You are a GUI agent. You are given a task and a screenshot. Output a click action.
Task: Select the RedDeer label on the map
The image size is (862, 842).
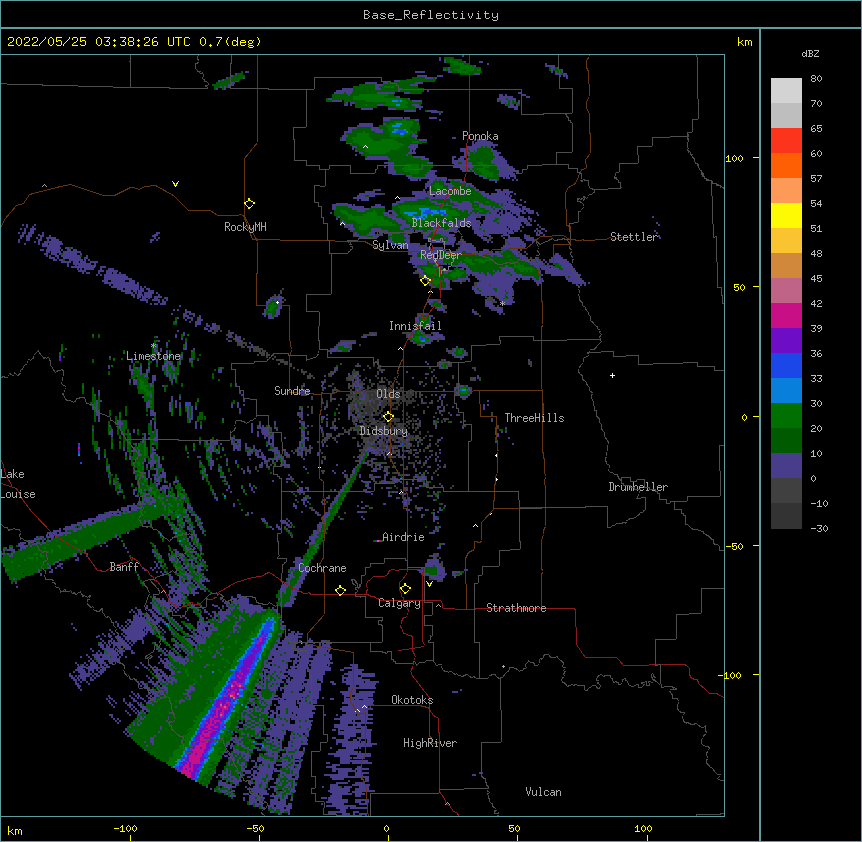pos(441,255)
